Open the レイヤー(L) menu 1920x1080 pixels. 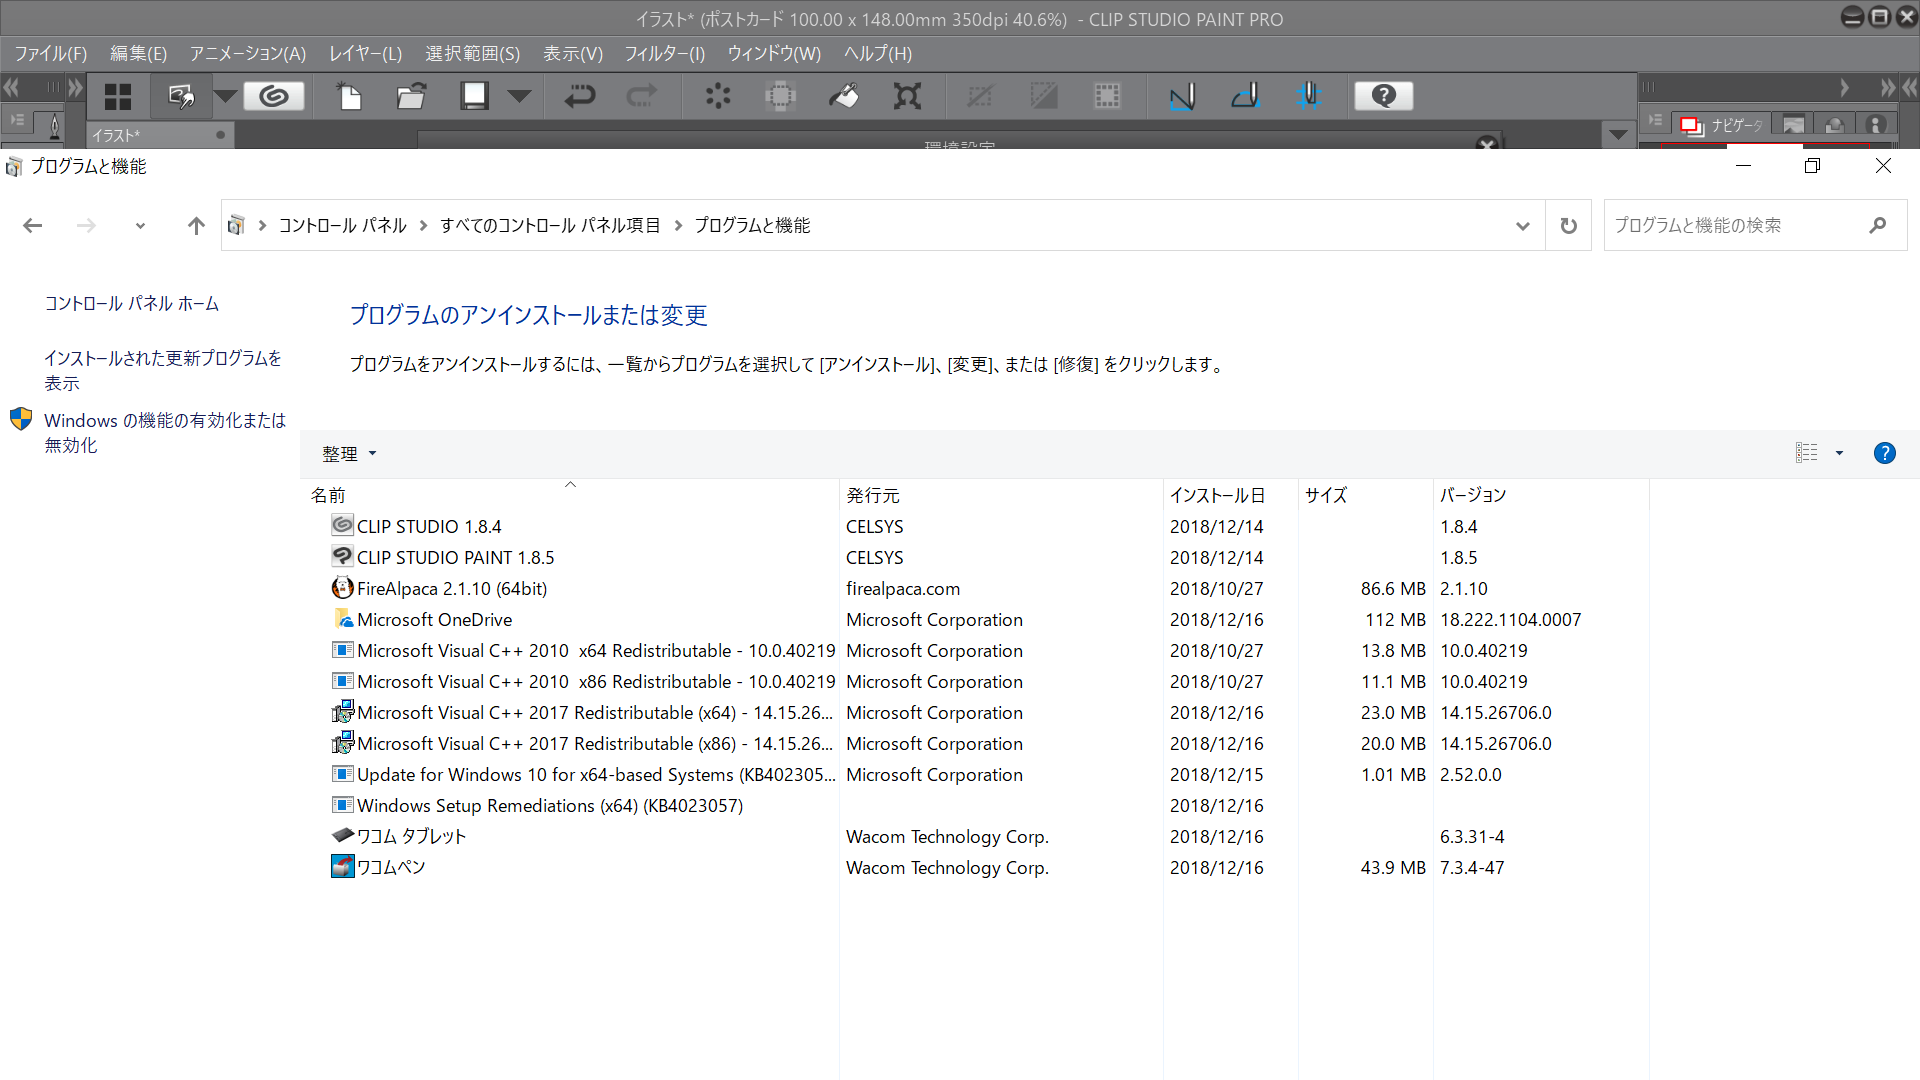[365, 54]
